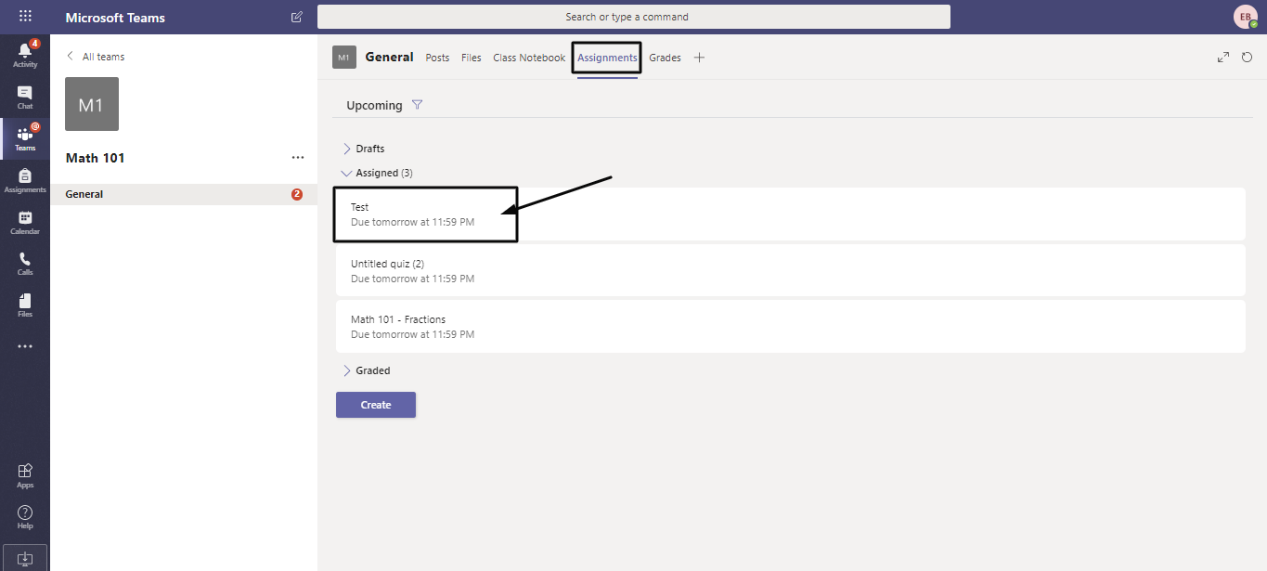Open Chat in the left sidebar
1267x571 pixels.
pyautogui.click(x=25, y=96)
